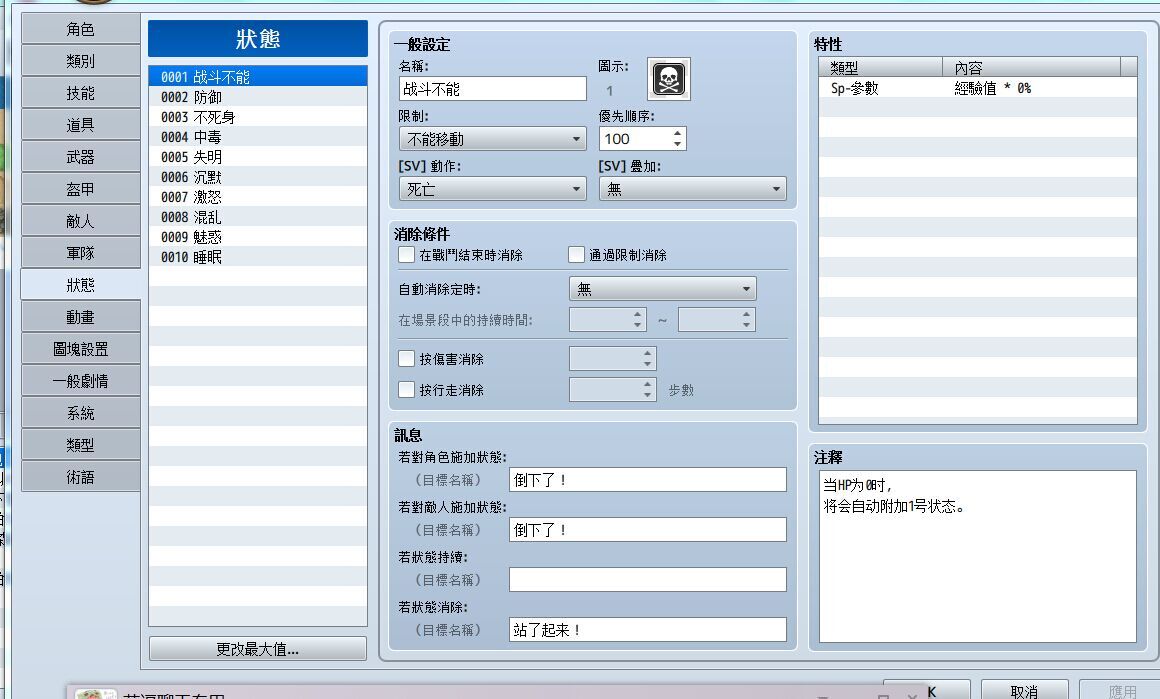Select the 道具 tab
This screenshot has width=1160, height=699.
point(81,125)
